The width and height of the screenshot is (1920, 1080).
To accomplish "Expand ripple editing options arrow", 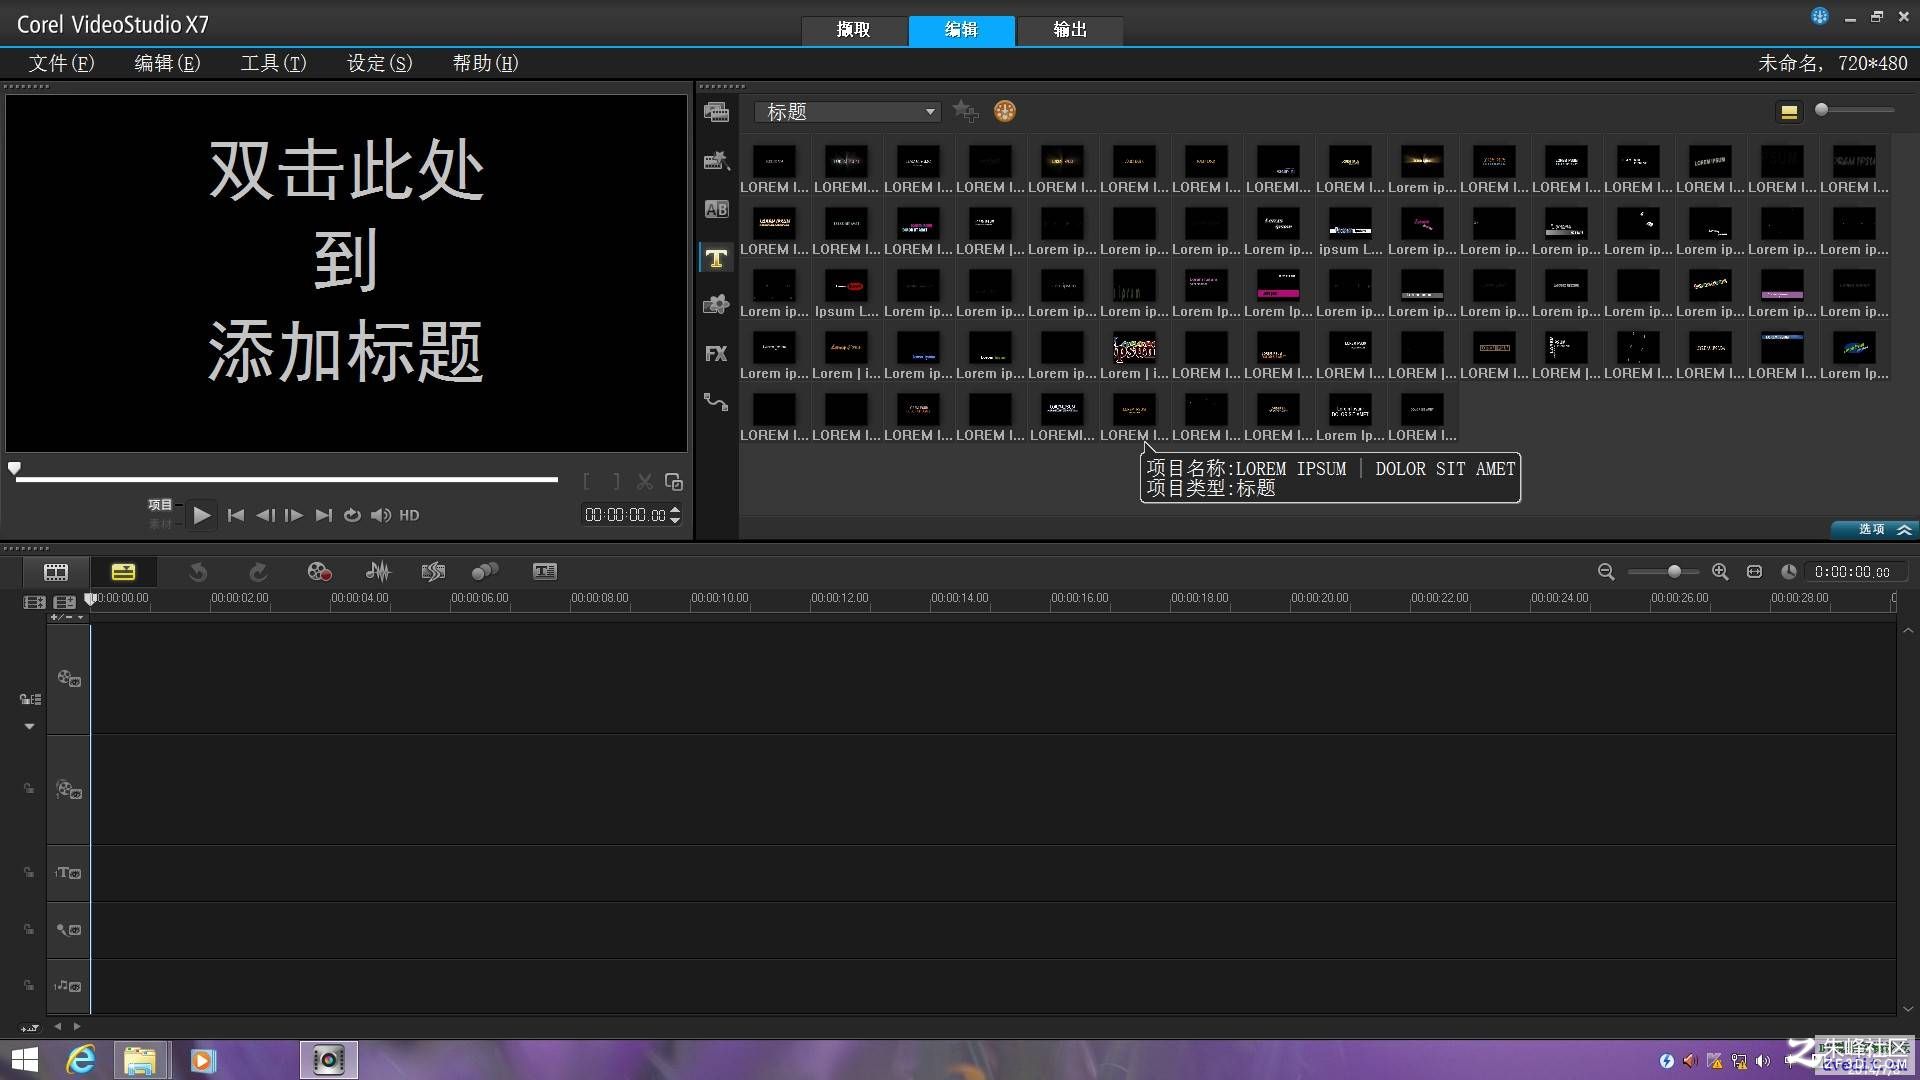I will click(29, 726).
